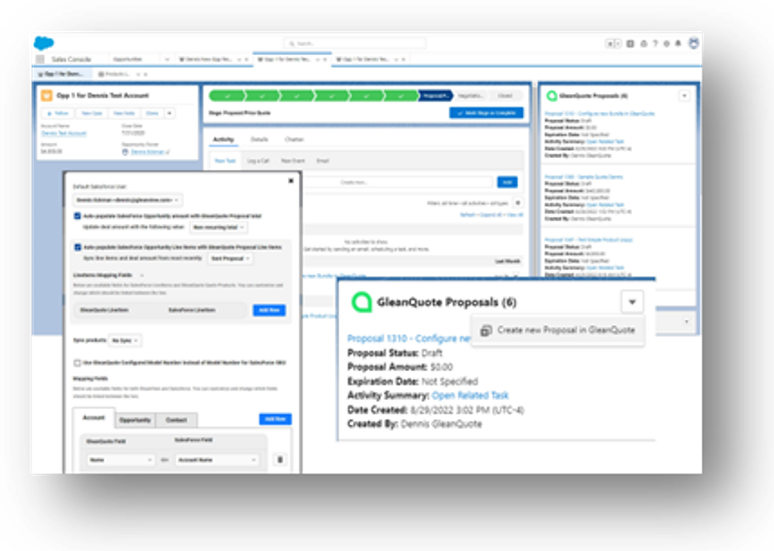Select the Closed stage in the path
This screenshot has width=774, height=551.
pos(505,96)
